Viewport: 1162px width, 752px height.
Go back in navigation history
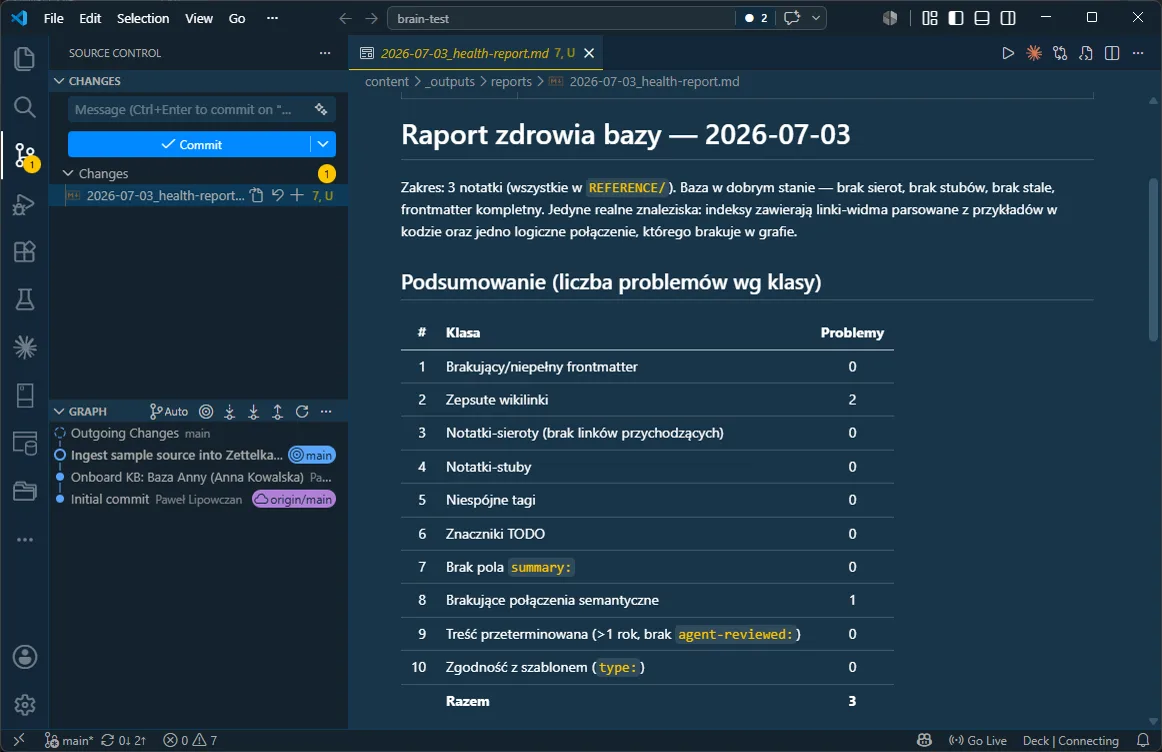pos(345,18)
